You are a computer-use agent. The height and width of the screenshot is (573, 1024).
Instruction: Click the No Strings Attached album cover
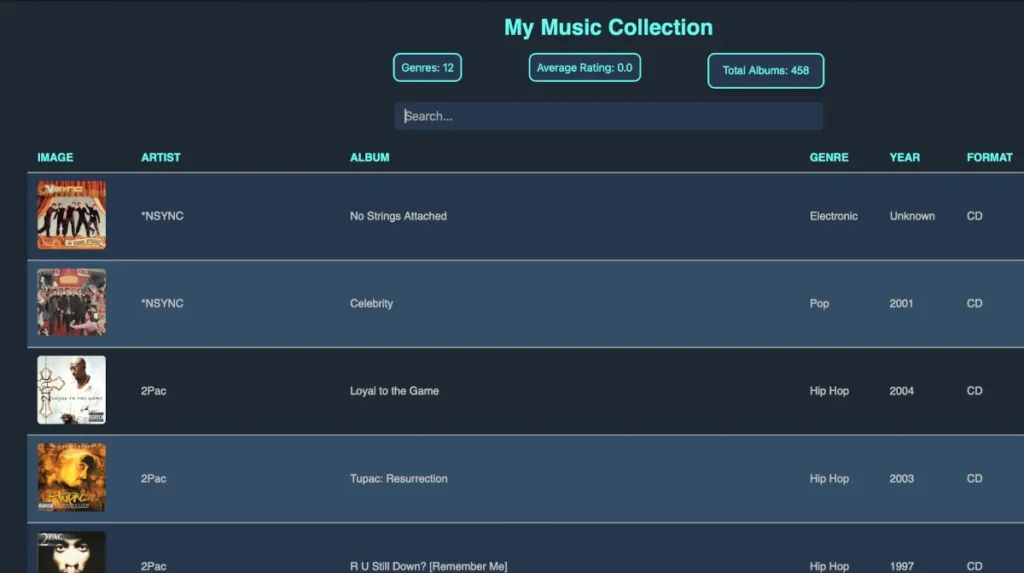click(x=71, y=215)
